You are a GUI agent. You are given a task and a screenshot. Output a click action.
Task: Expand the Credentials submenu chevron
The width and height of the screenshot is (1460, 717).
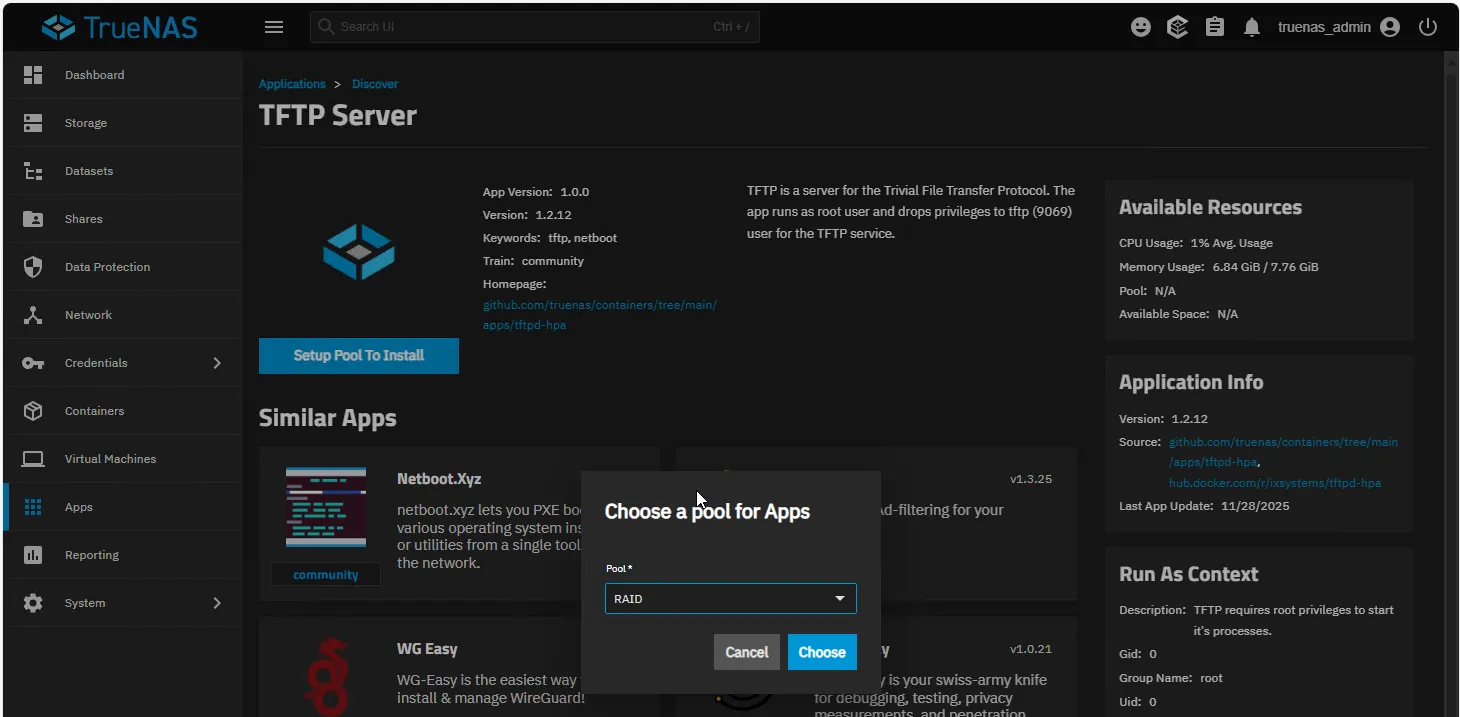coord(217,363)
